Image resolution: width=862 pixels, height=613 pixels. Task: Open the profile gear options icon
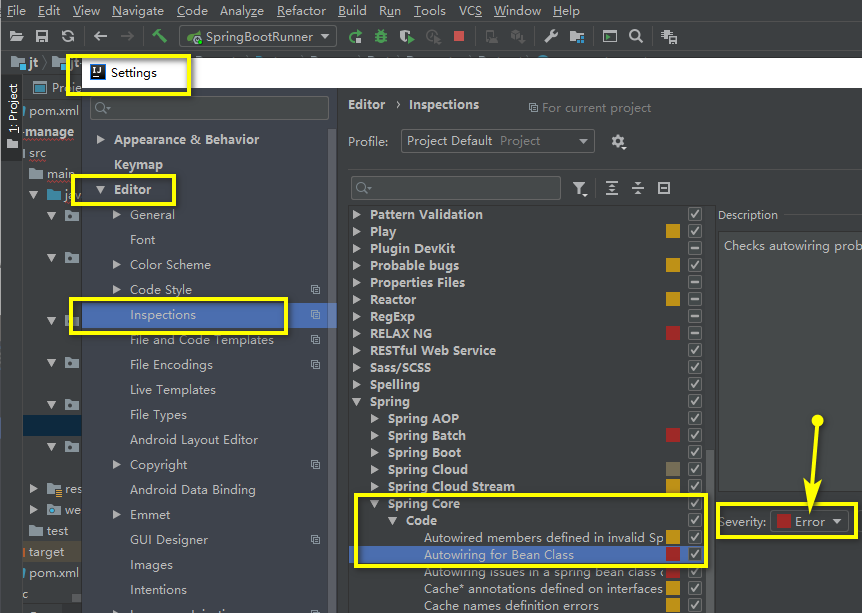point(618,142)
